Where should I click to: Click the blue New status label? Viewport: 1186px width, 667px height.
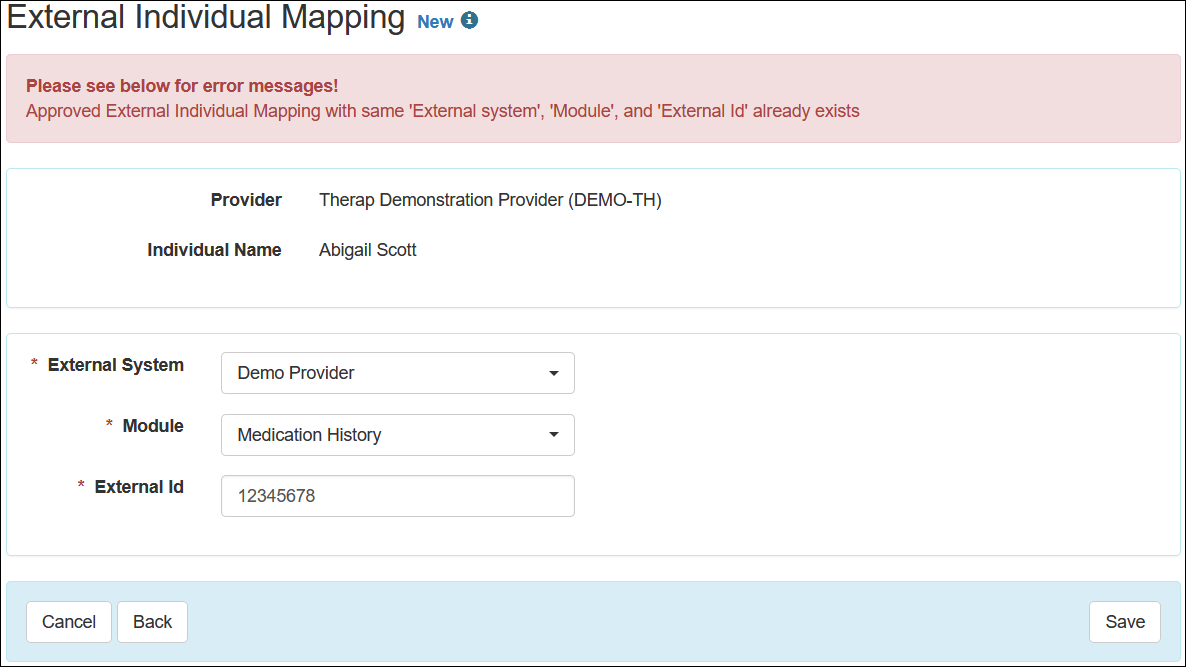click(435, 22)
